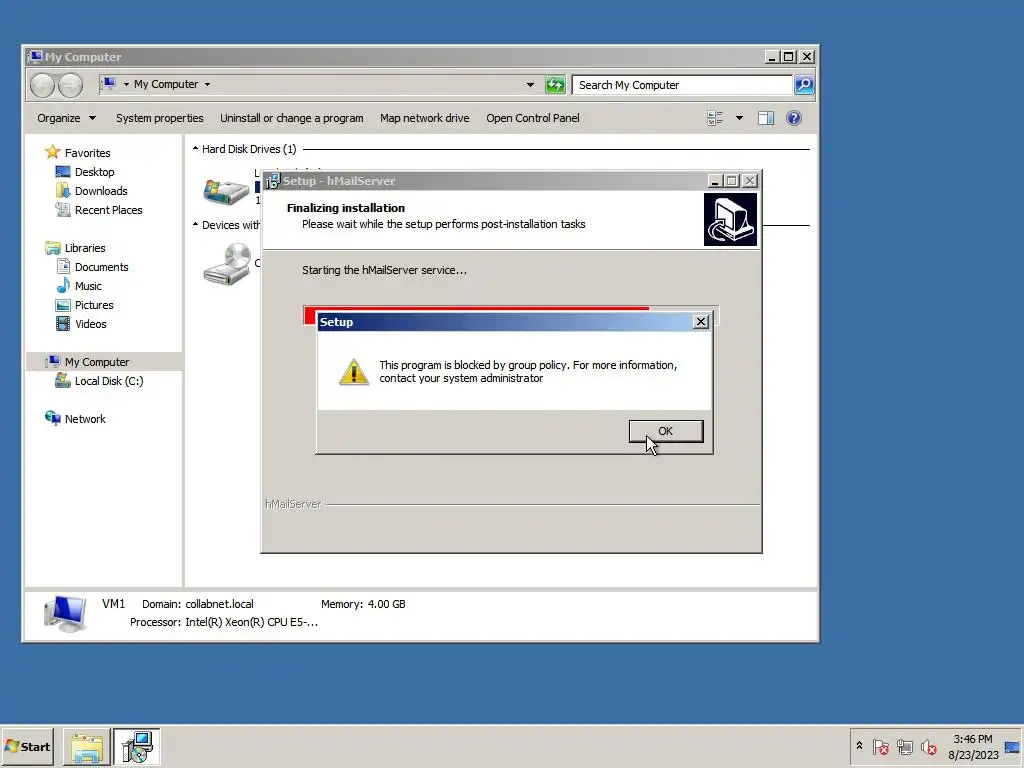Click the Setup installer taskbar icon
This screenshot has width=1024, height=768.
[x=136, y=747]
